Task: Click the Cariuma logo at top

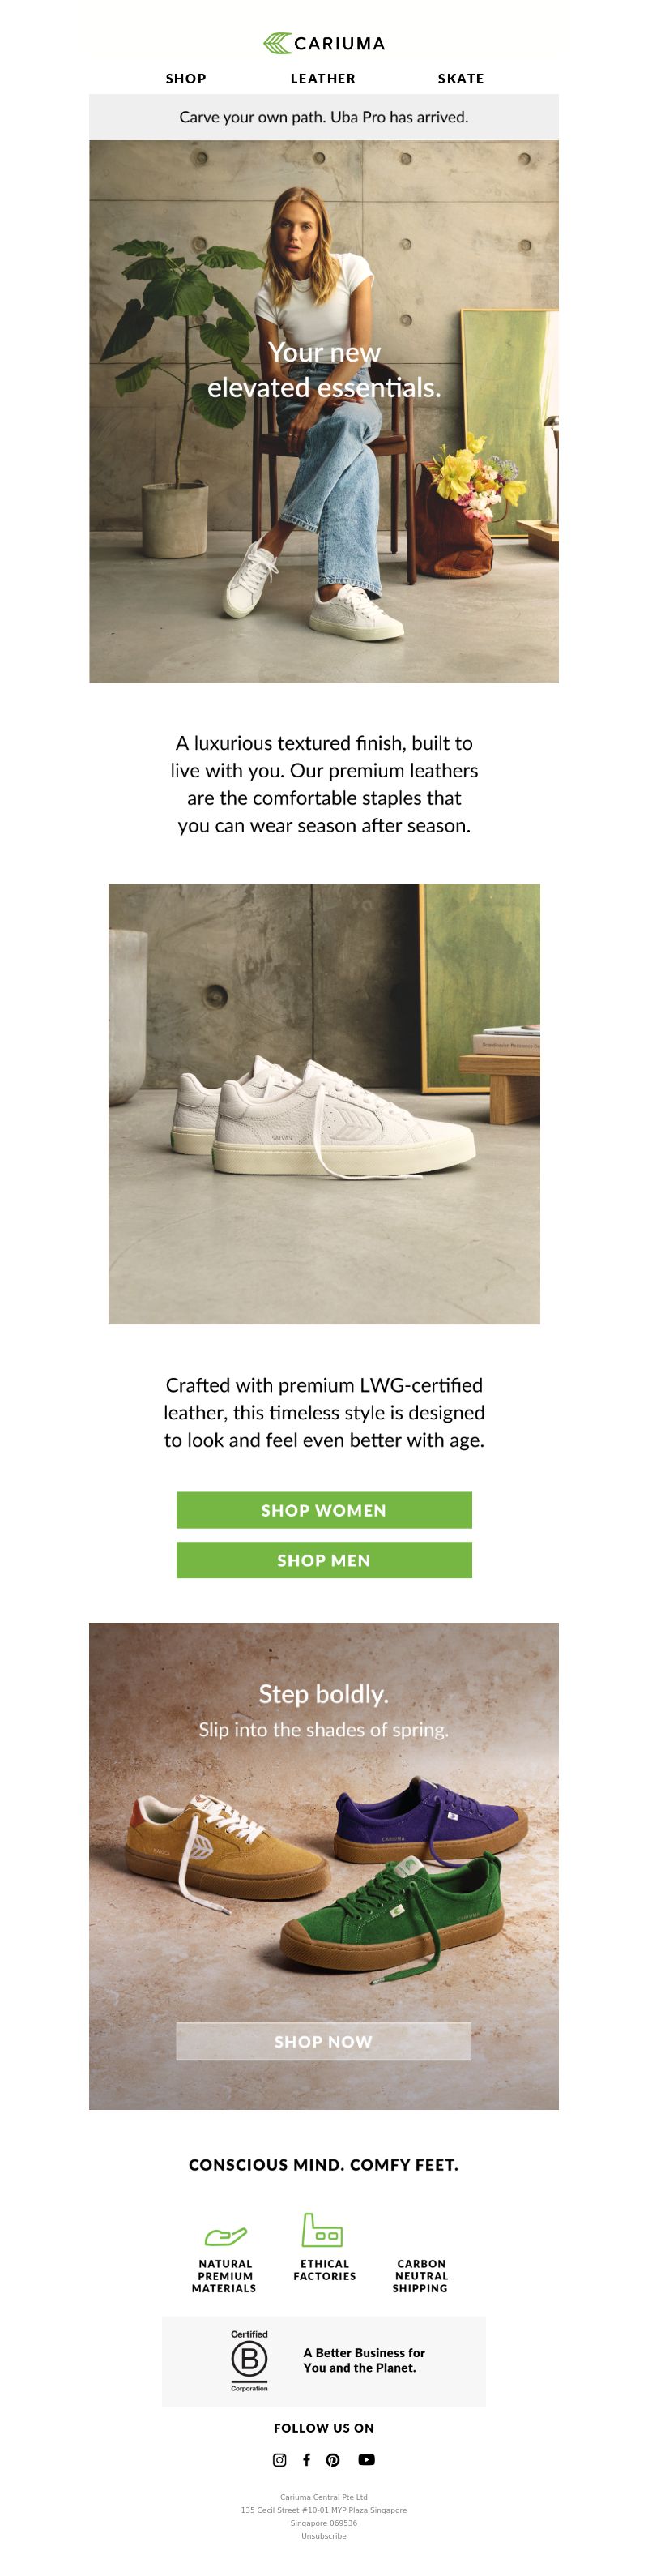Action: (x=324, y=43)
